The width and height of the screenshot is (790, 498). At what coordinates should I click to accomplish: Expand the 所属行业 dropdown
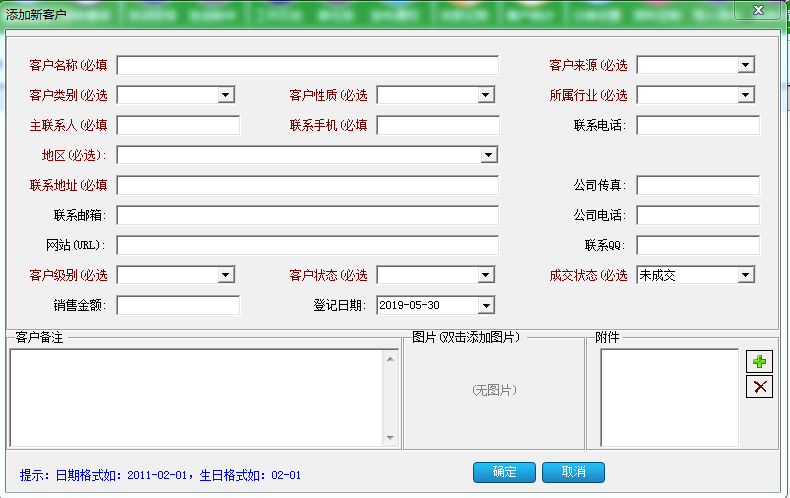[746, 95]
